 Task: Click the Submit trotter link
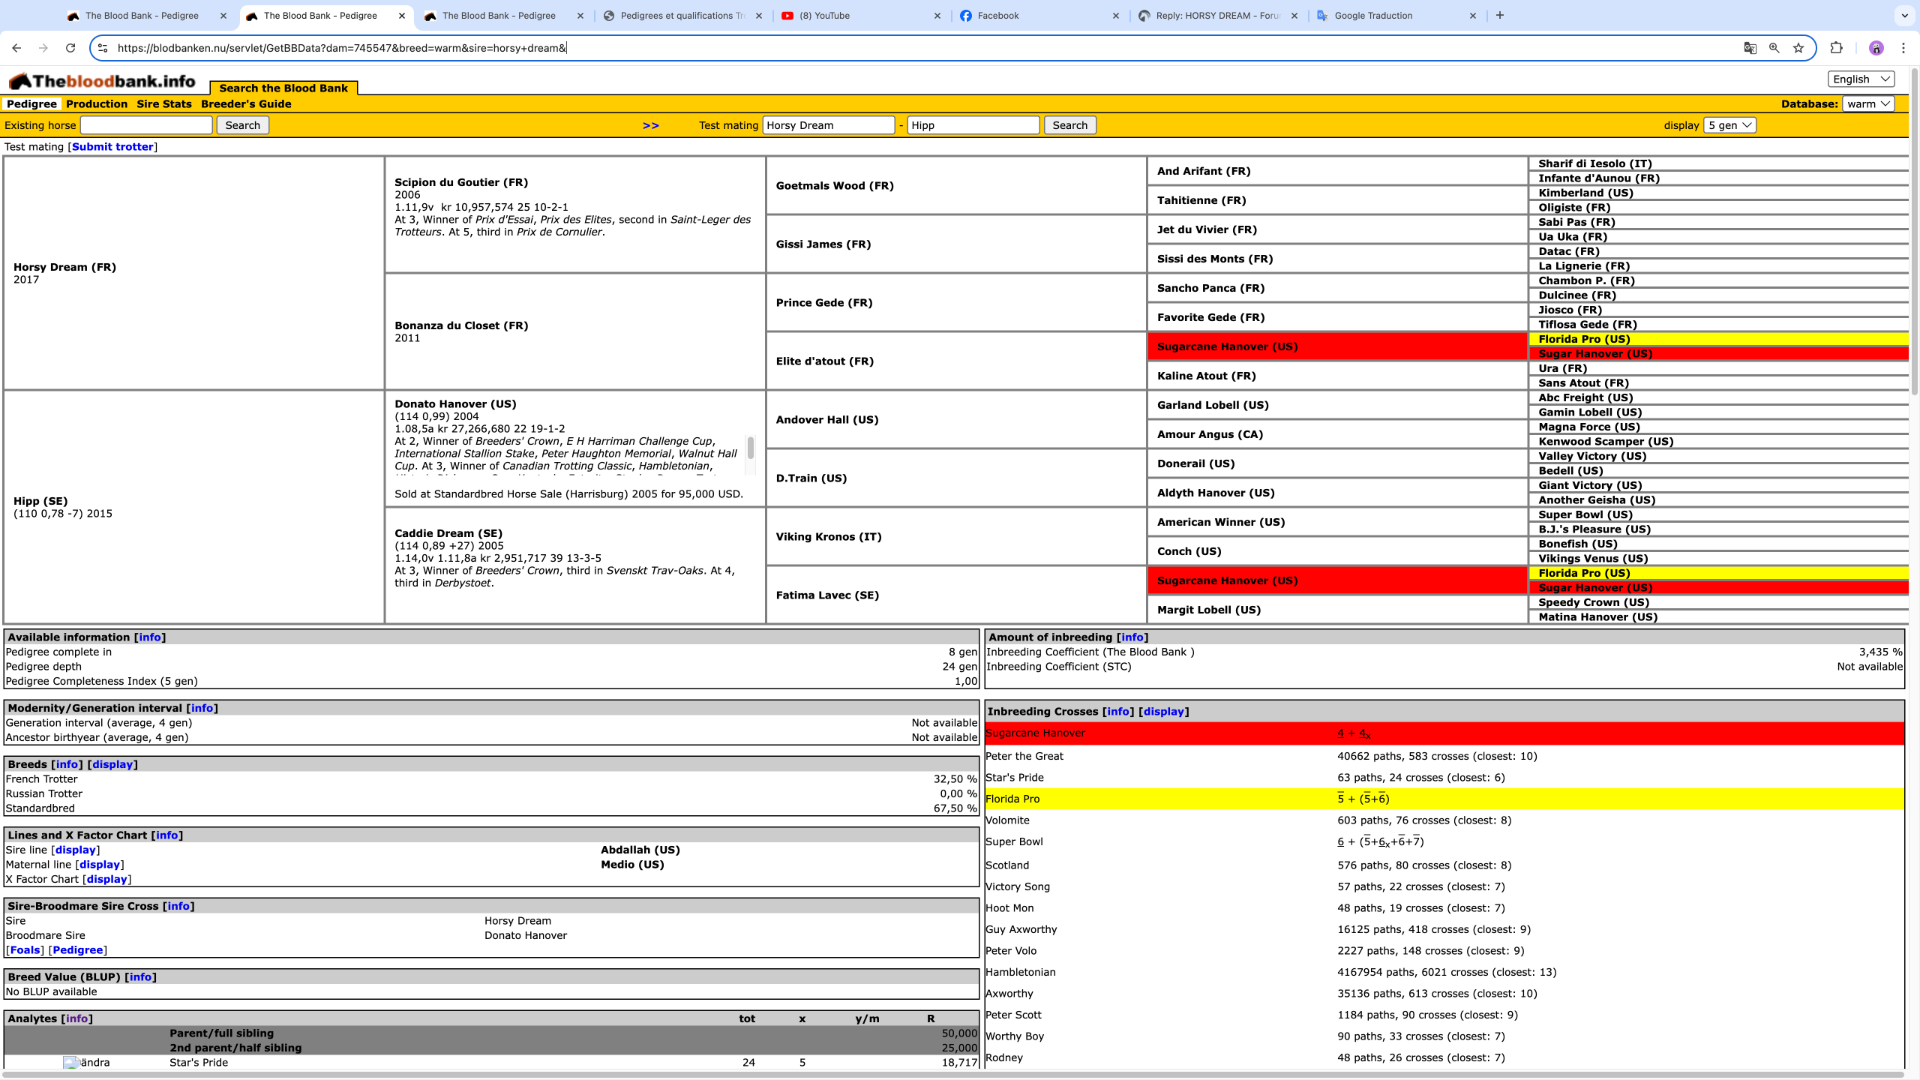tap(113, 147)
